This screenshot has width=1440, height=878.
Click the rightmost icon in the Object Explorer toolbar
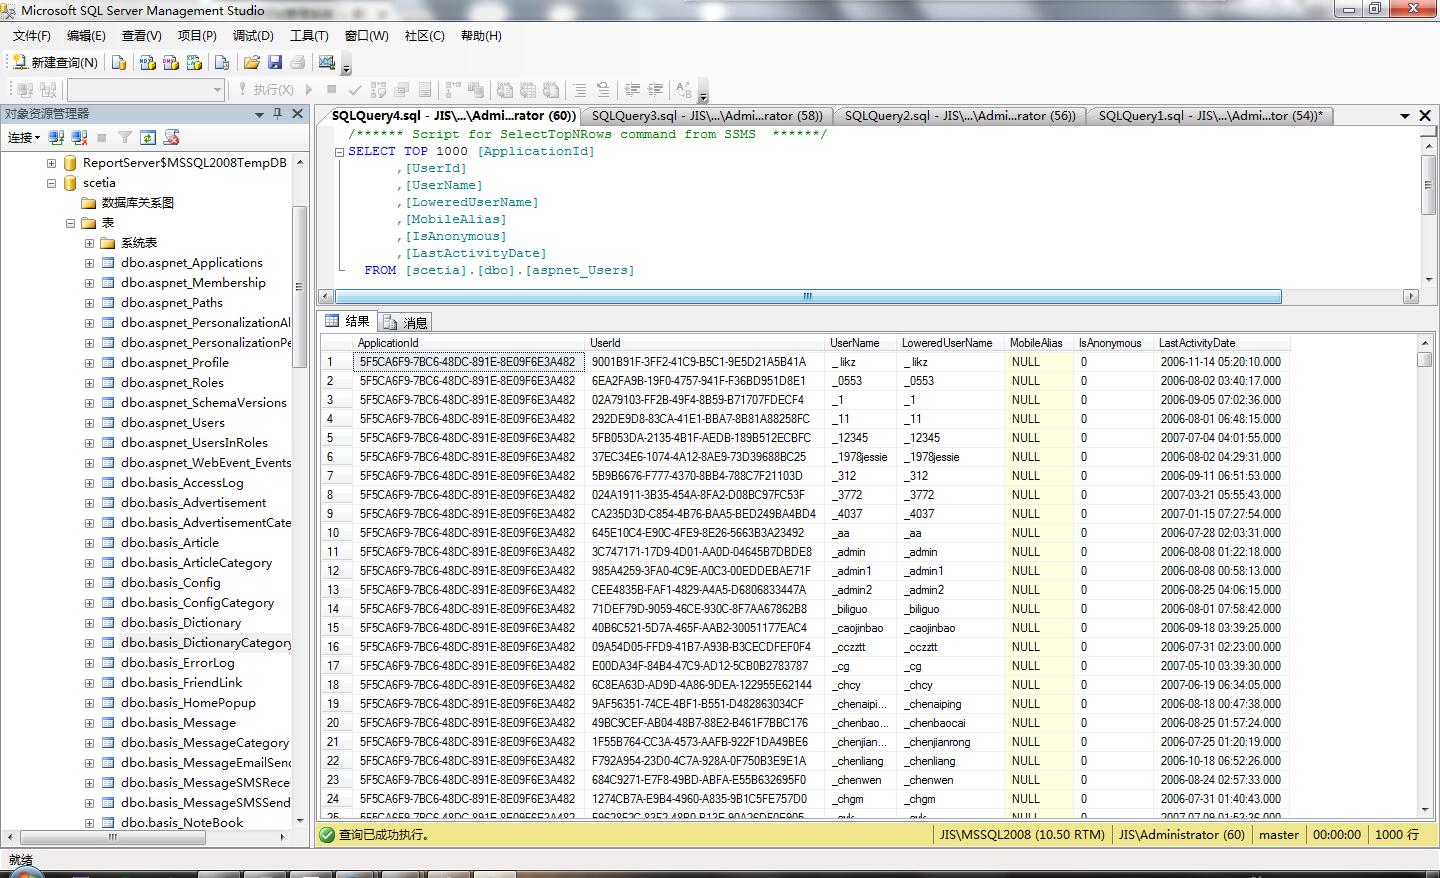coord(172,137)
